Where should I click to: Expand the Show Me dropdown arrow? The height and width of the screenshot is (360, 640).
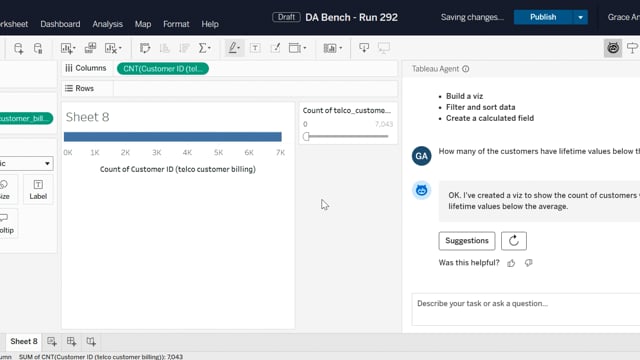click(340, 48)
